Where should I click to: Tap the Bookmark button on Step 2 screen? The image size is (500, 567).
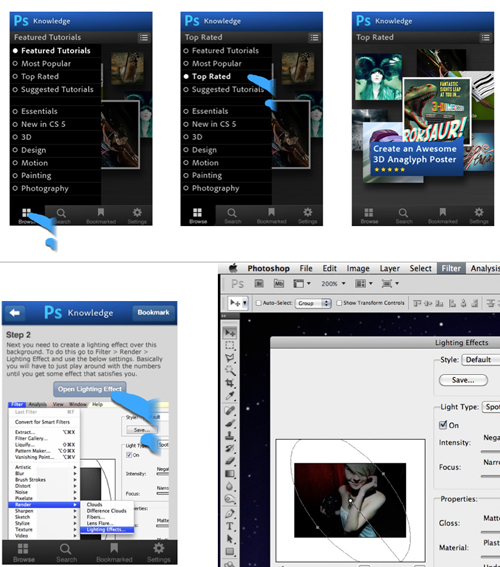pos(153,312)
